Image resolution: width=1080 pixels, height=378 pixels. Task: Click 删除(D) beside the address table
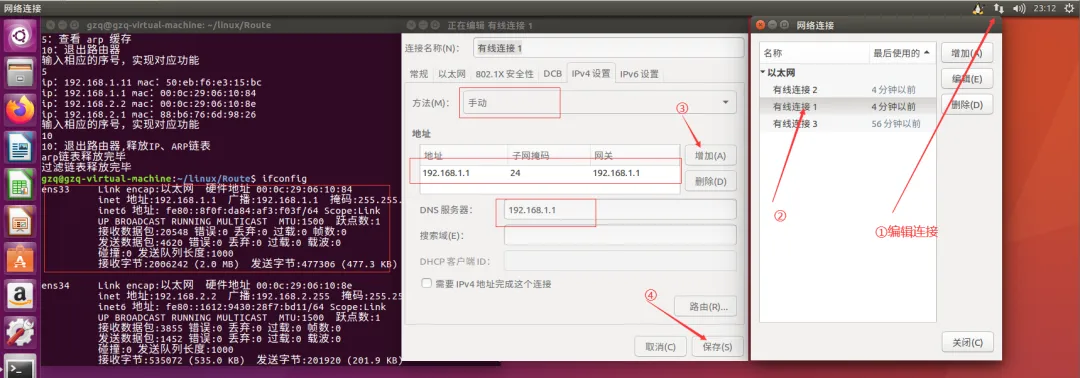[x=711, y=182]
